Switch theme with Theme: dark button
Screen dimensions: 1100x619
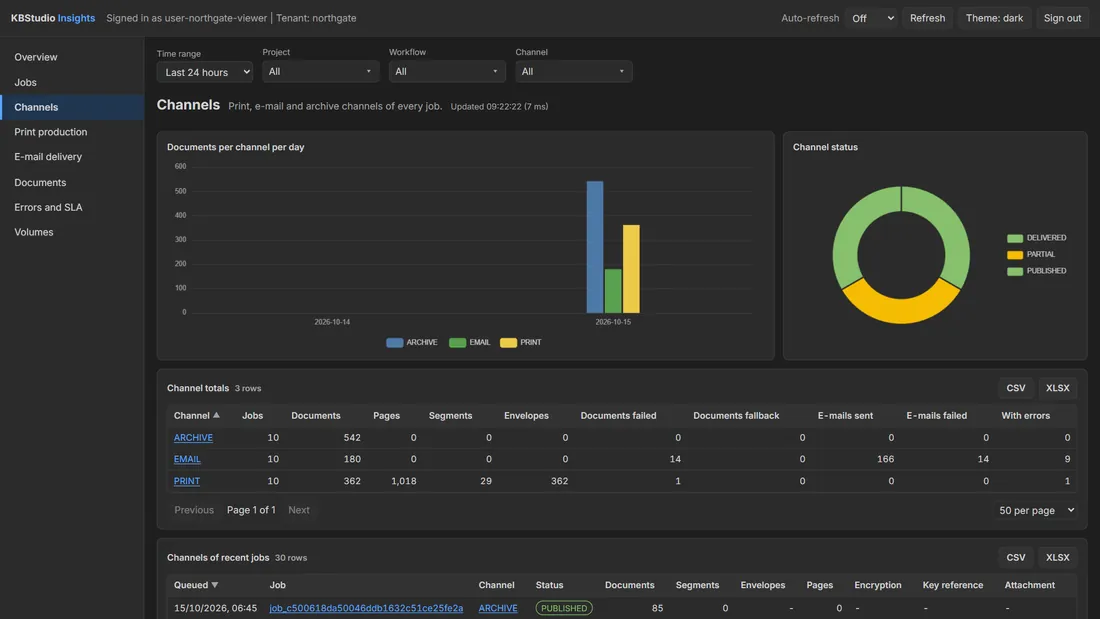[994, 18]
